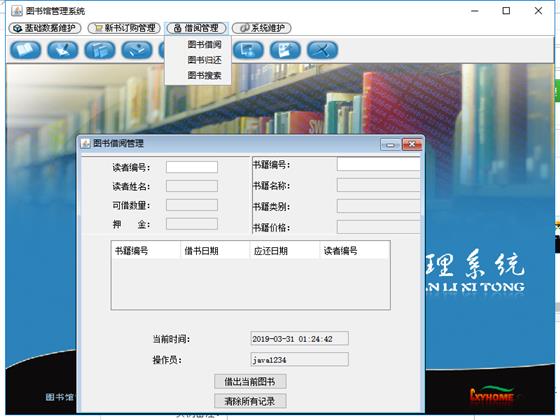Minimize the 图书借阅管理 internal window
This screenshot has width=560, height=420.
(x=390, y=145)
